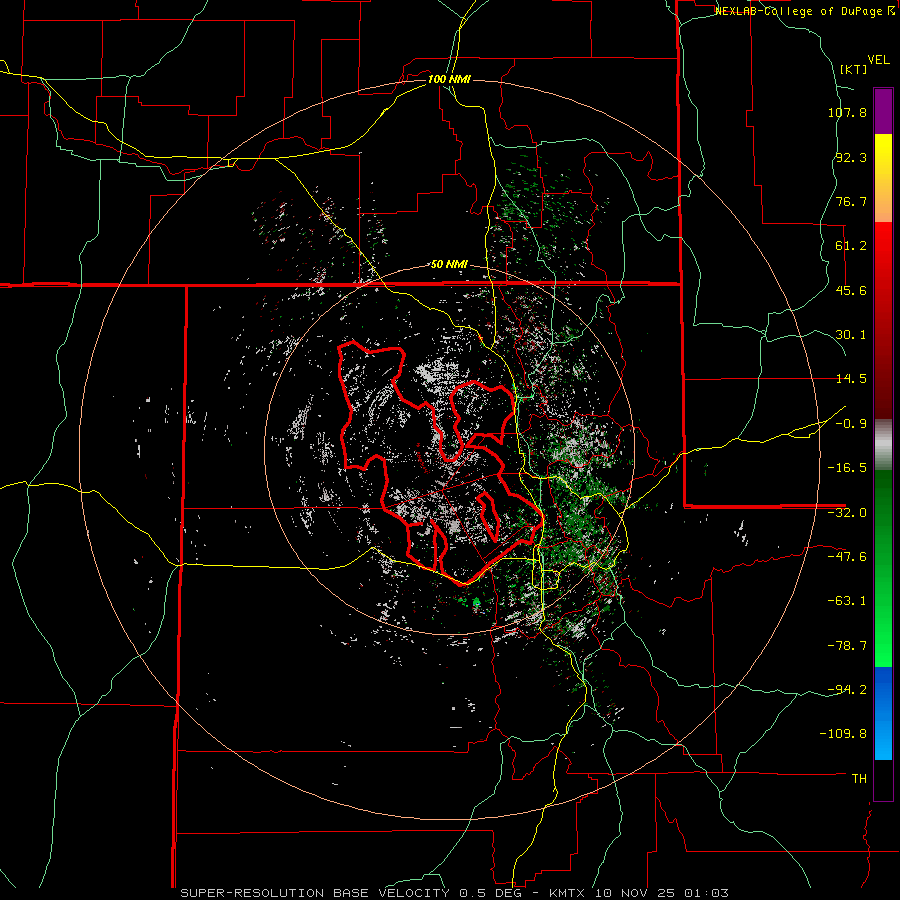Click the 100 NMI range ring label
900x900 pixels.
click(x=449, y=79)
